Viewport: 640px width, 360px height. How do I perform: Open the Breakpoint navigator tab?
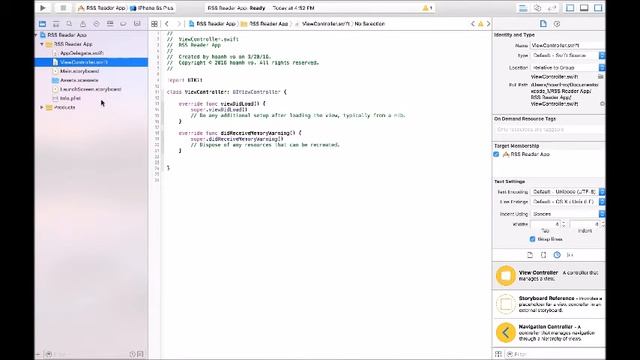[123, 24]
